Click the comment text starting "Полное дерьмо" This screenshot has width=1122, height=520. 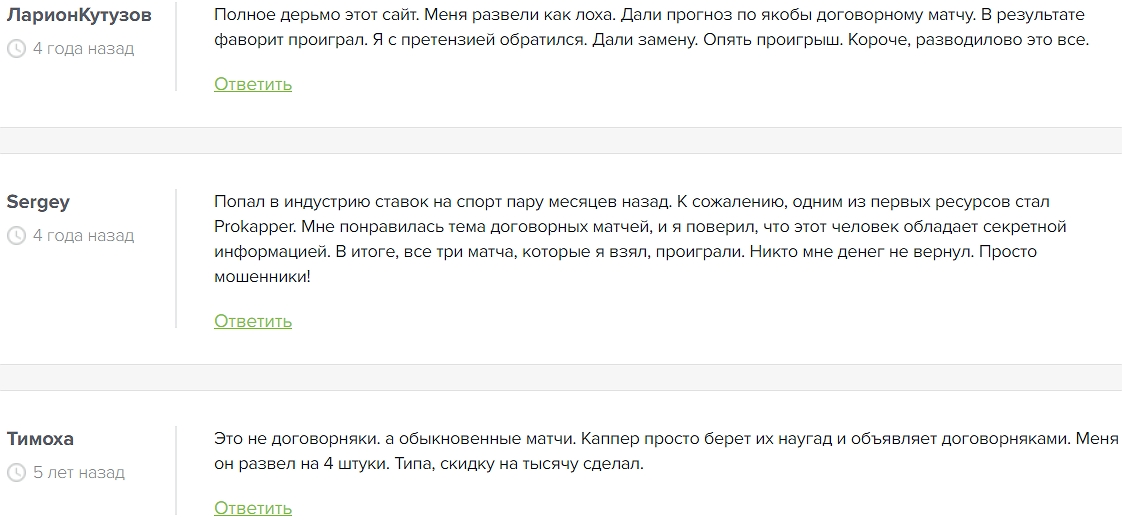pyautogui.click(x=650, y=28)
